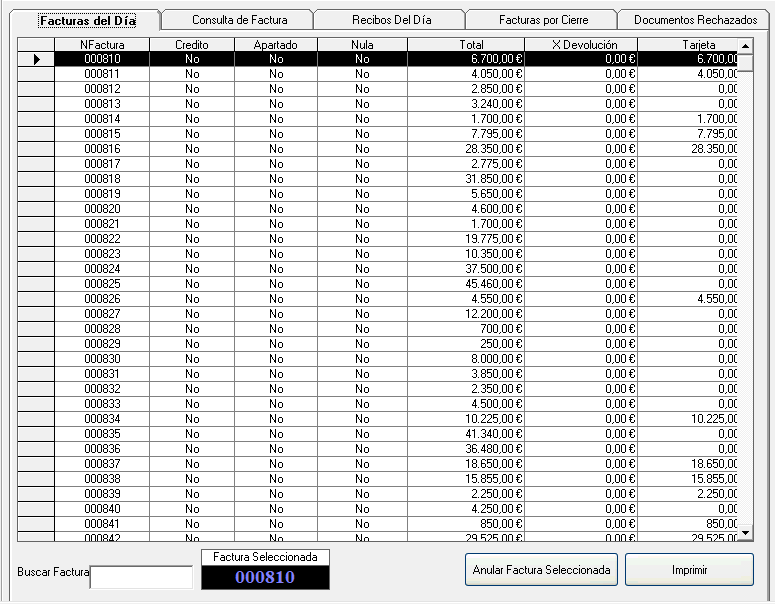Open Documentos Rechazados tab
Screen dimensions: 775x604
(696, 20)
